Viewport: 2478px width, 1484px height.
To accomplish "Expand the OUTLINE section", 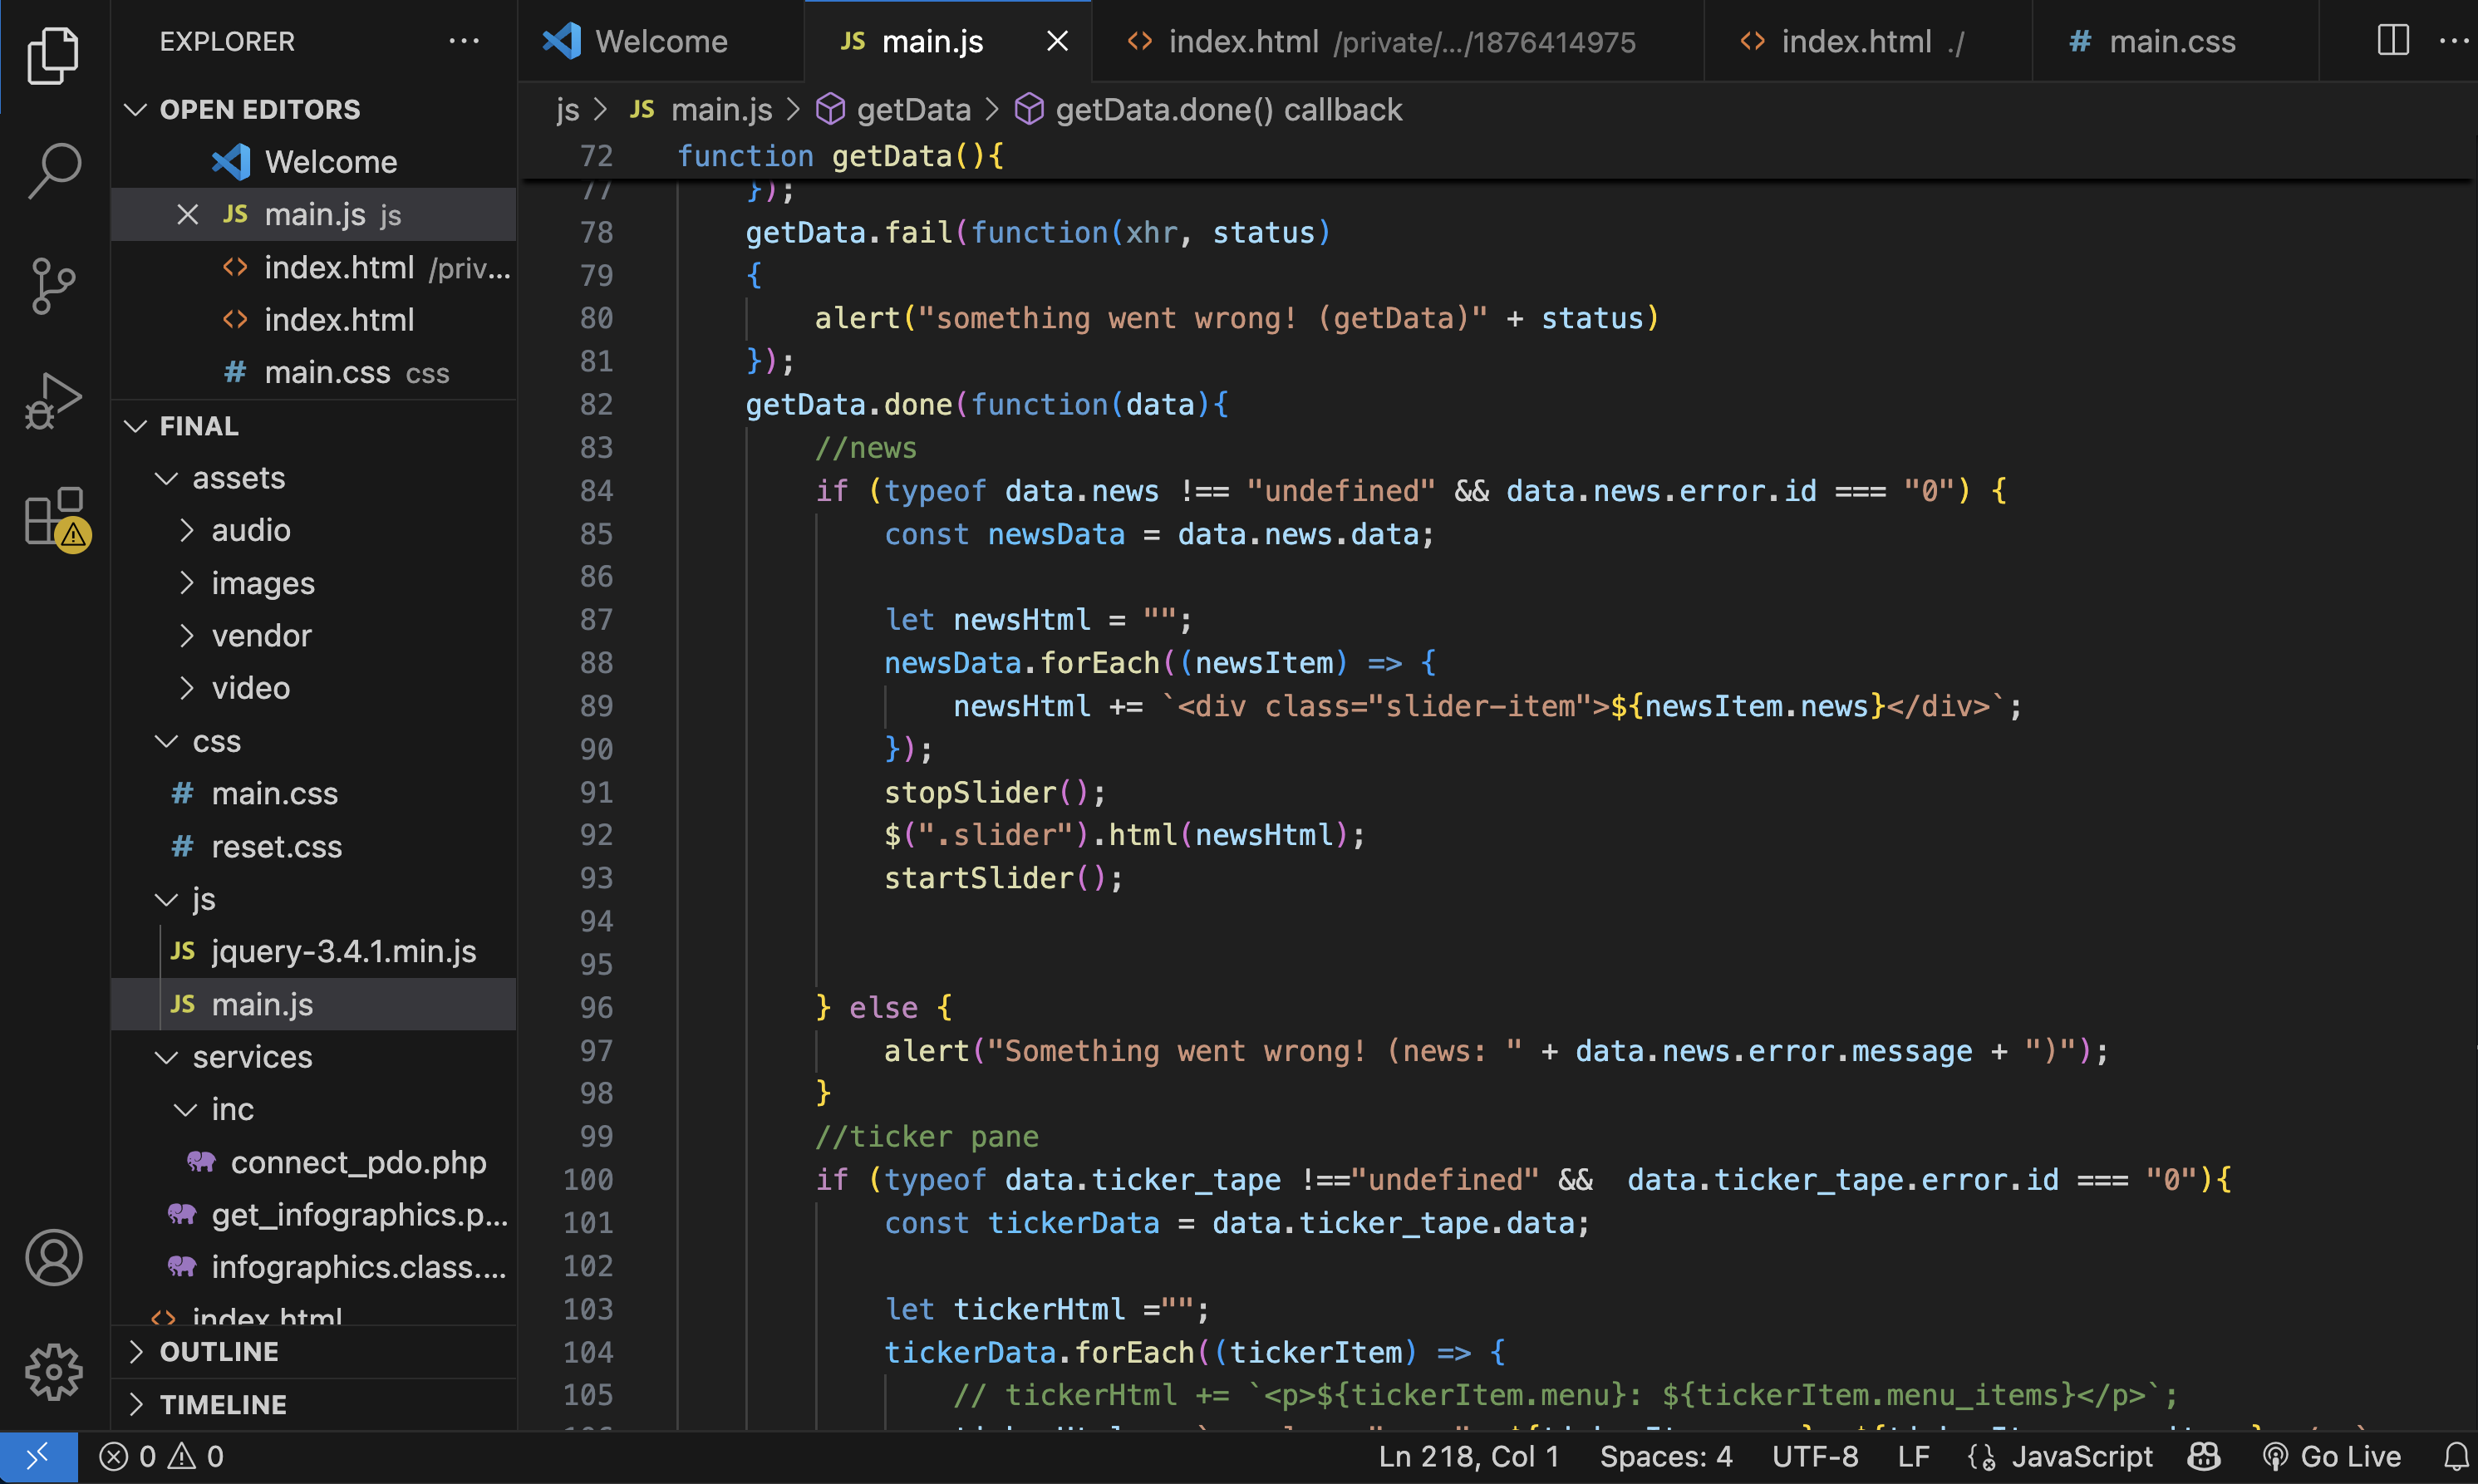I will coord(219,1351).
